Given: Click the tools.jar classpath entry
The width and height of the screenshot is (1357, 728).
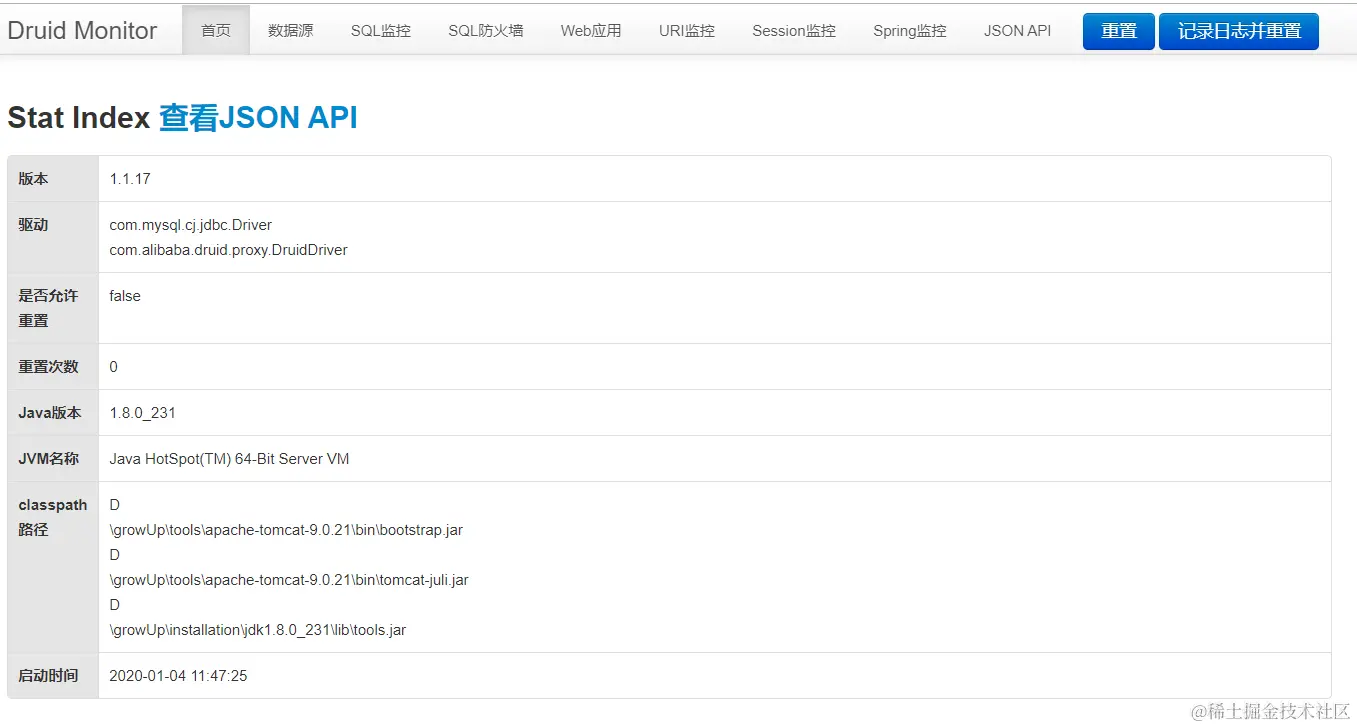Looking at the screenshot, I should pos(258,630).
